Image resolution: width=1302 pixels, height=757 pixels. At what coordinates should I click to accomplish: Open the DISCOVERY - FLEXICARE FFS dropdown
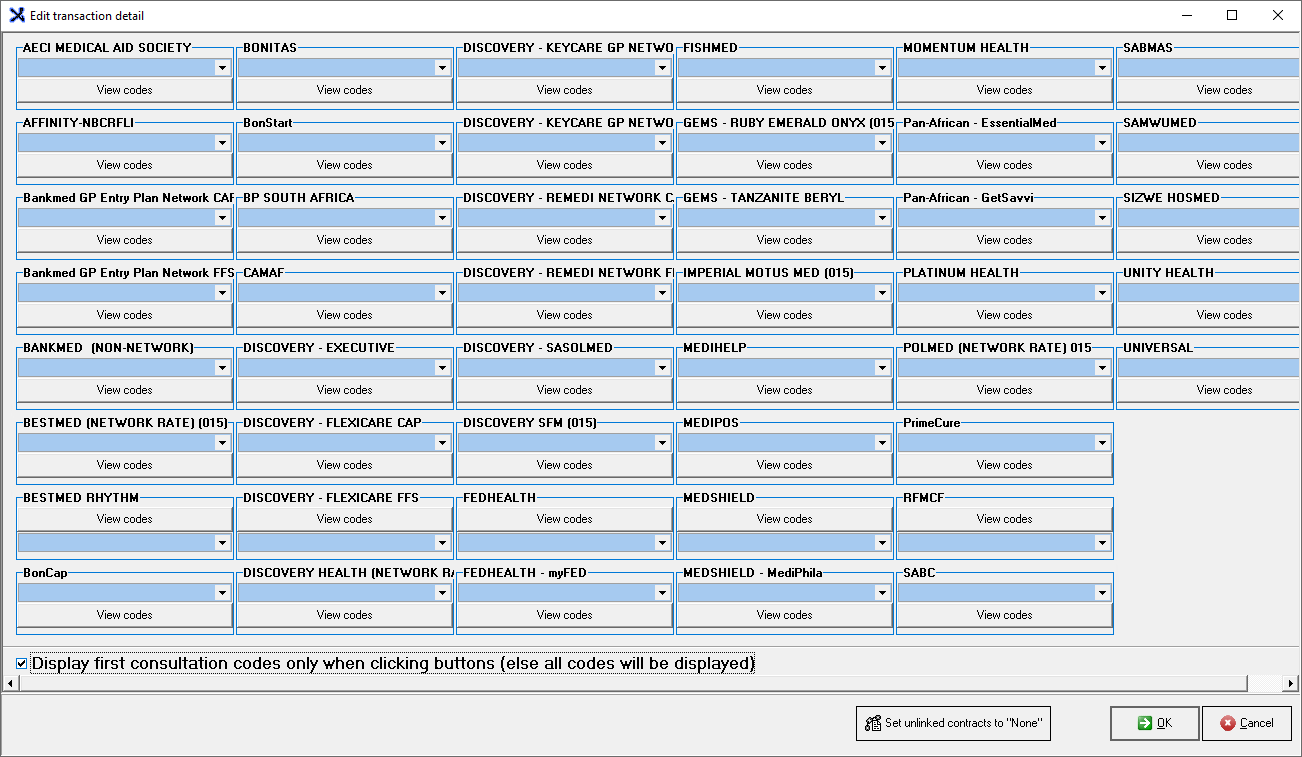click(x=442, y=543)
